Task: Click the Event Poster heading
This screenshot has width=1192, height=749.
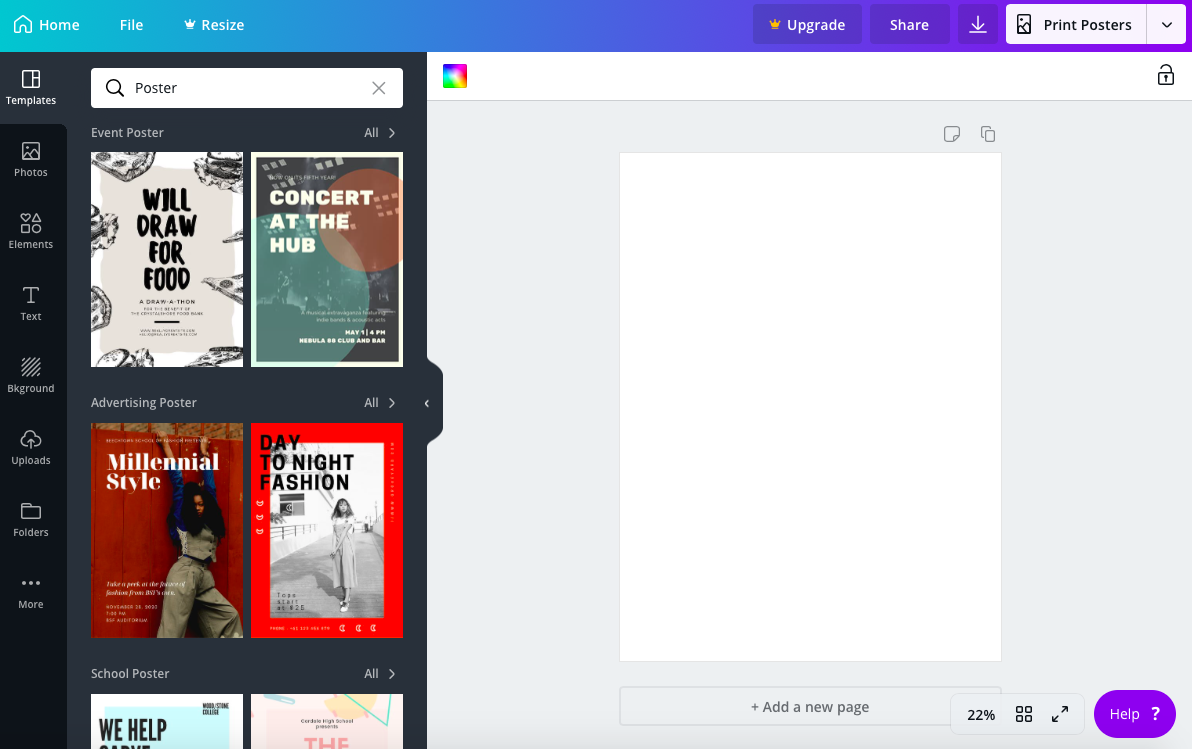Action: point(127,132)
